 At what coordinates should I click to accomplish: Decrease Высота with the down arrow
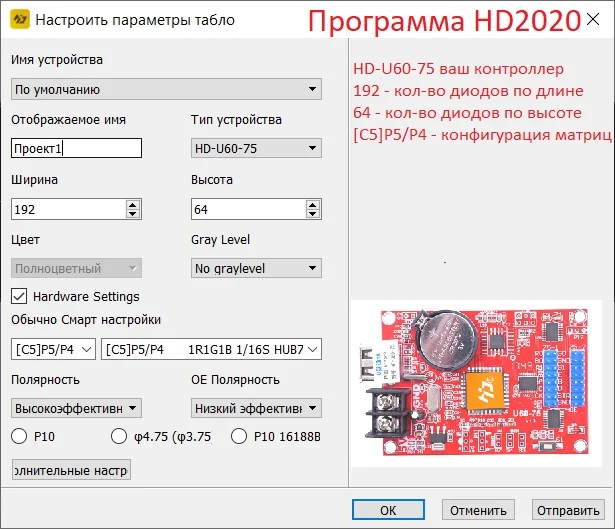pos(313,214)
